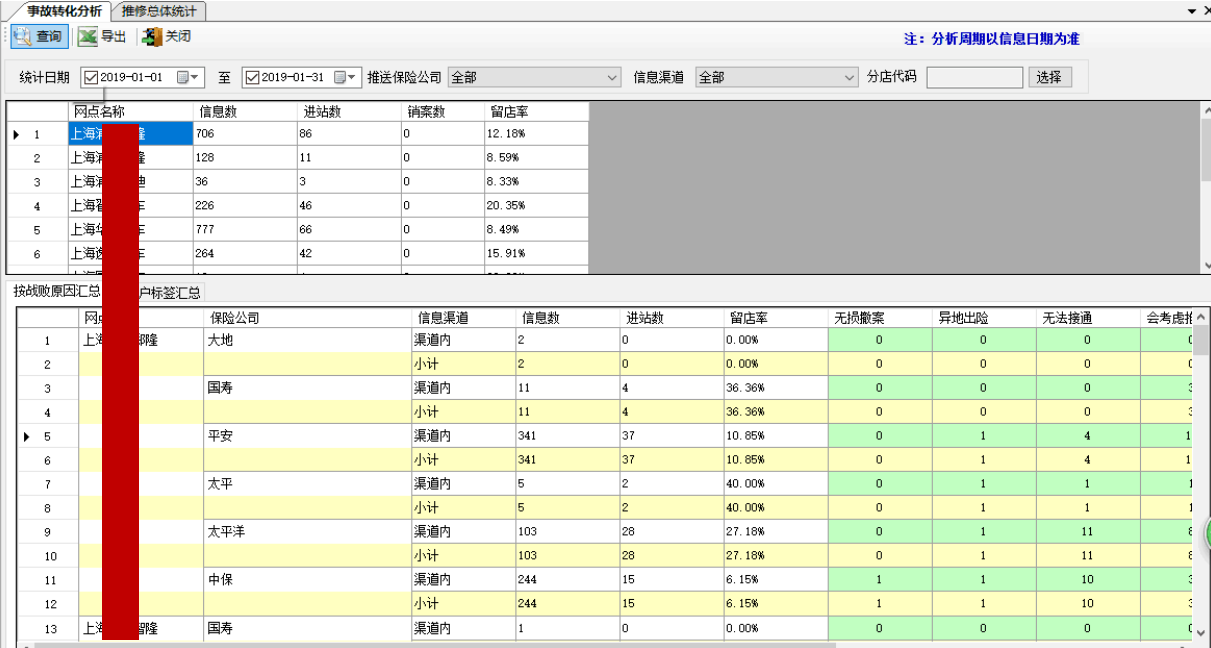The width and height of the screenshot is (1211, 648).
Task: Open the 按战败原因汇总 sub-tab
Action: 56,292
